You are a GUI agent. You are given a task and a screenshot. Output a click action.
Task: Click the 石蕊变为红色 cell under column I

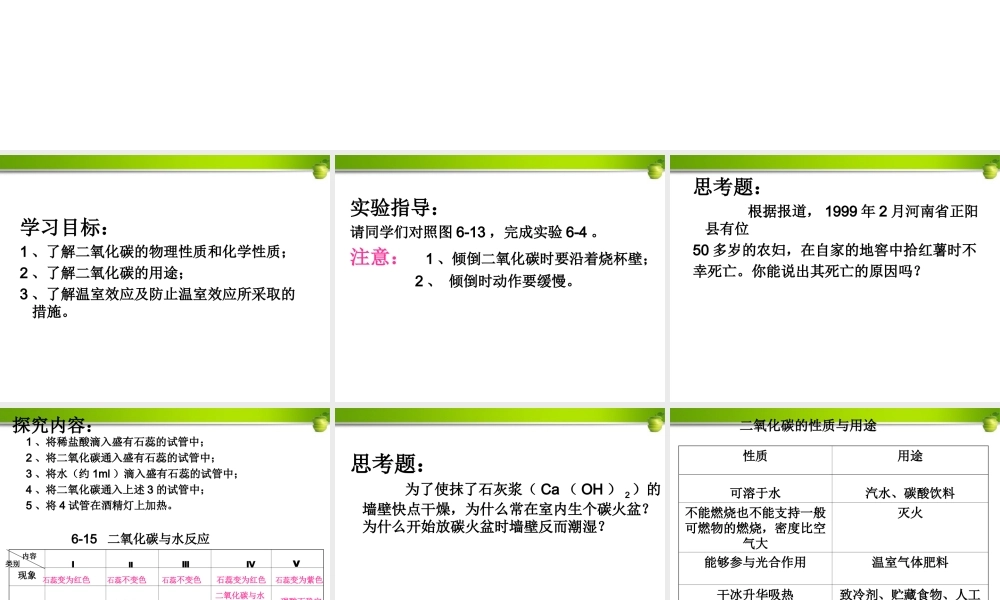point(66,580)
